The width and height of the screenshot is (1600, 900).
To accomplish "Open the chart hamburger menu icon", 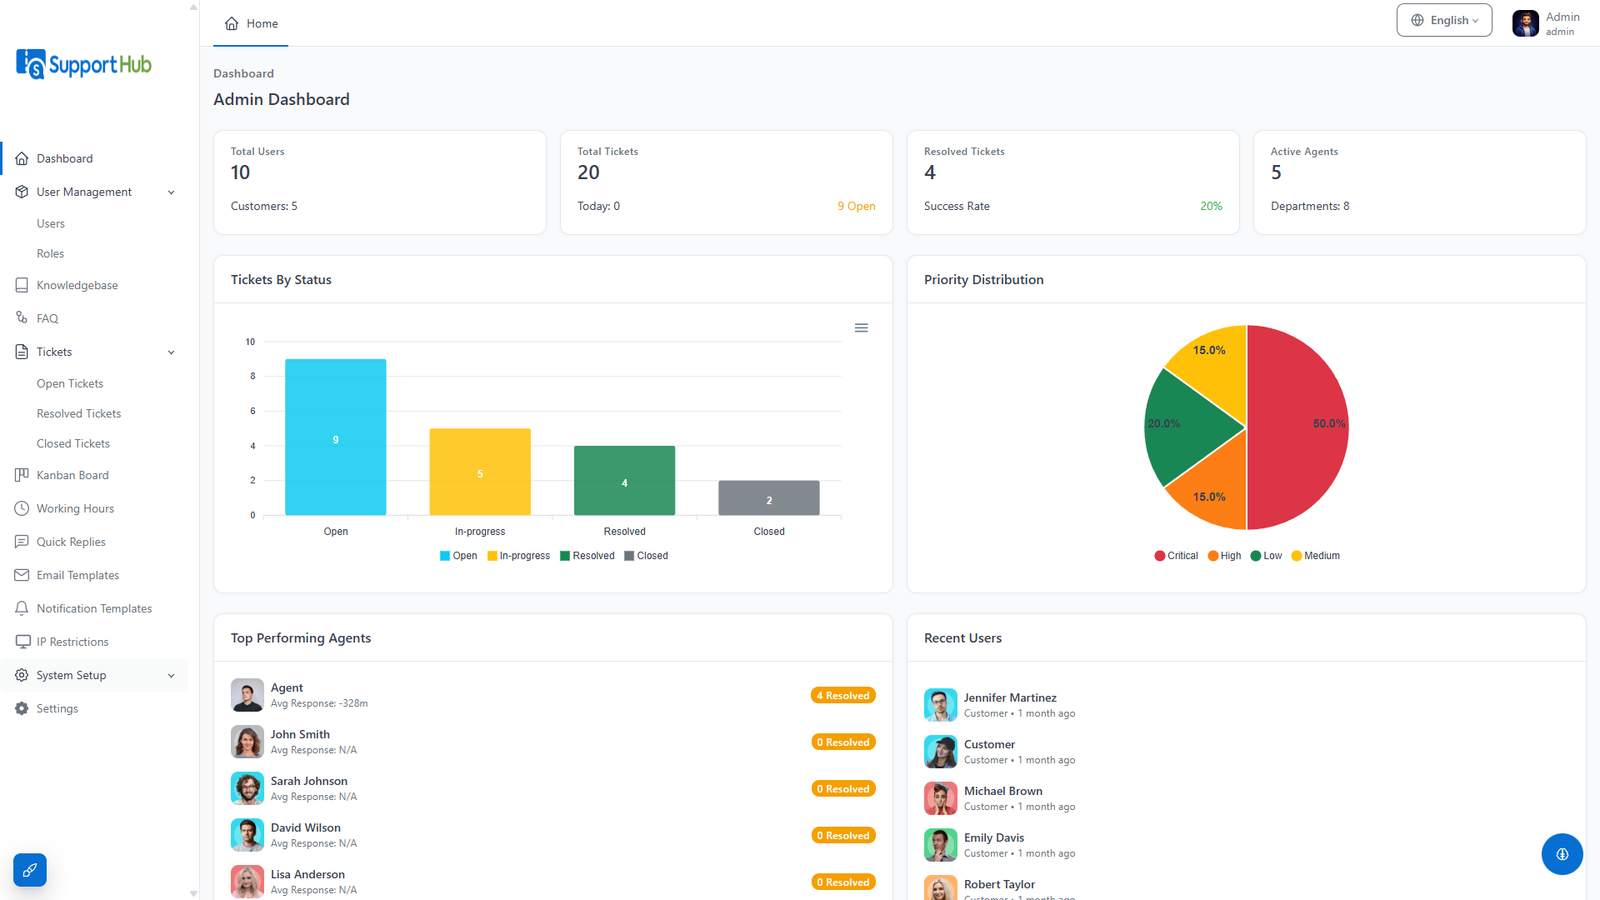I will (861, 328).
